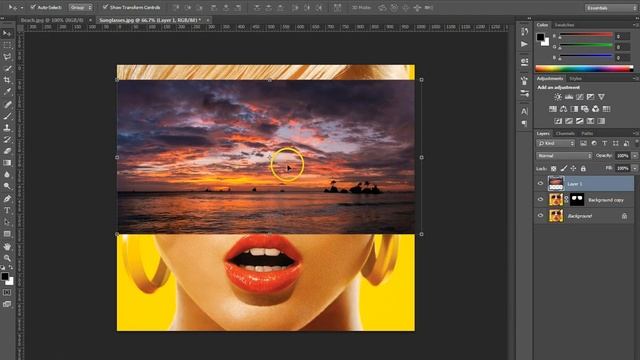
Task: Select the Rectangular Marquee tool
Action: tap(7, 45)
